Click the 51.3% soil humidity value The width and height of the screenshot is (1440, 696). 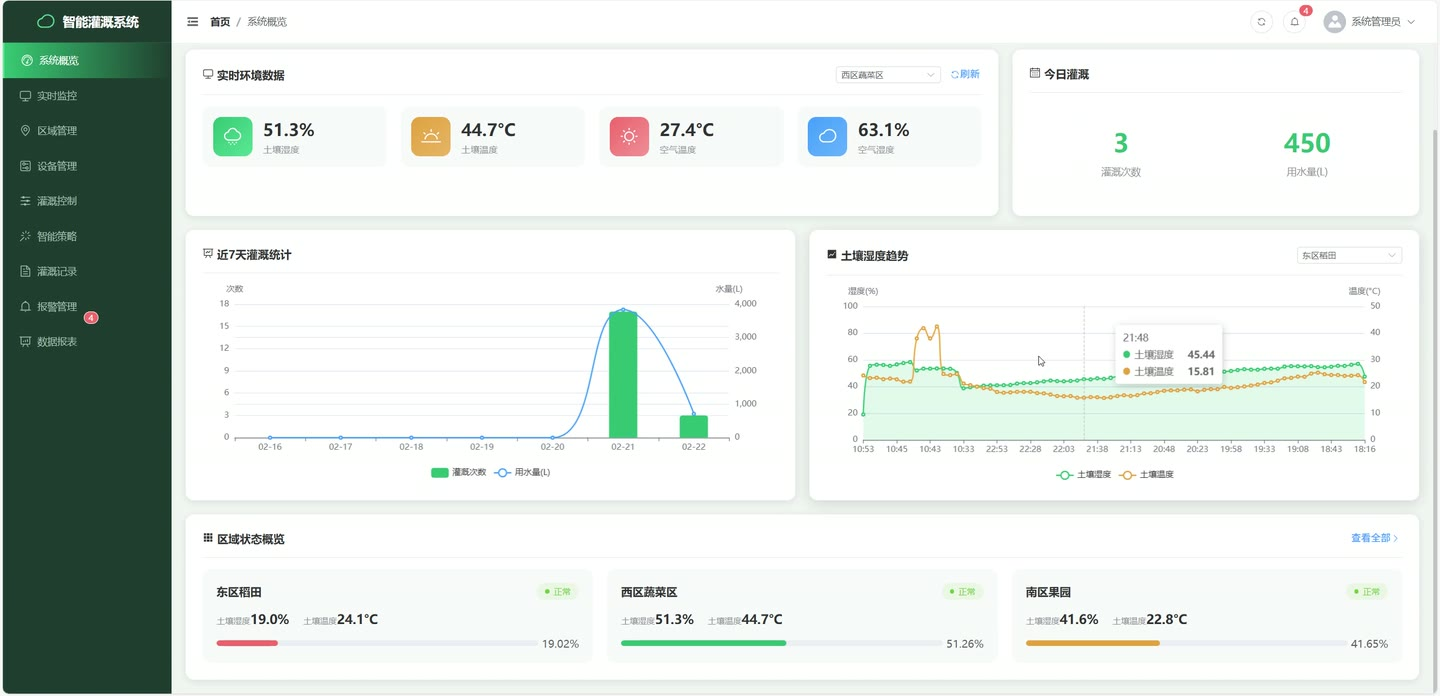289,130
